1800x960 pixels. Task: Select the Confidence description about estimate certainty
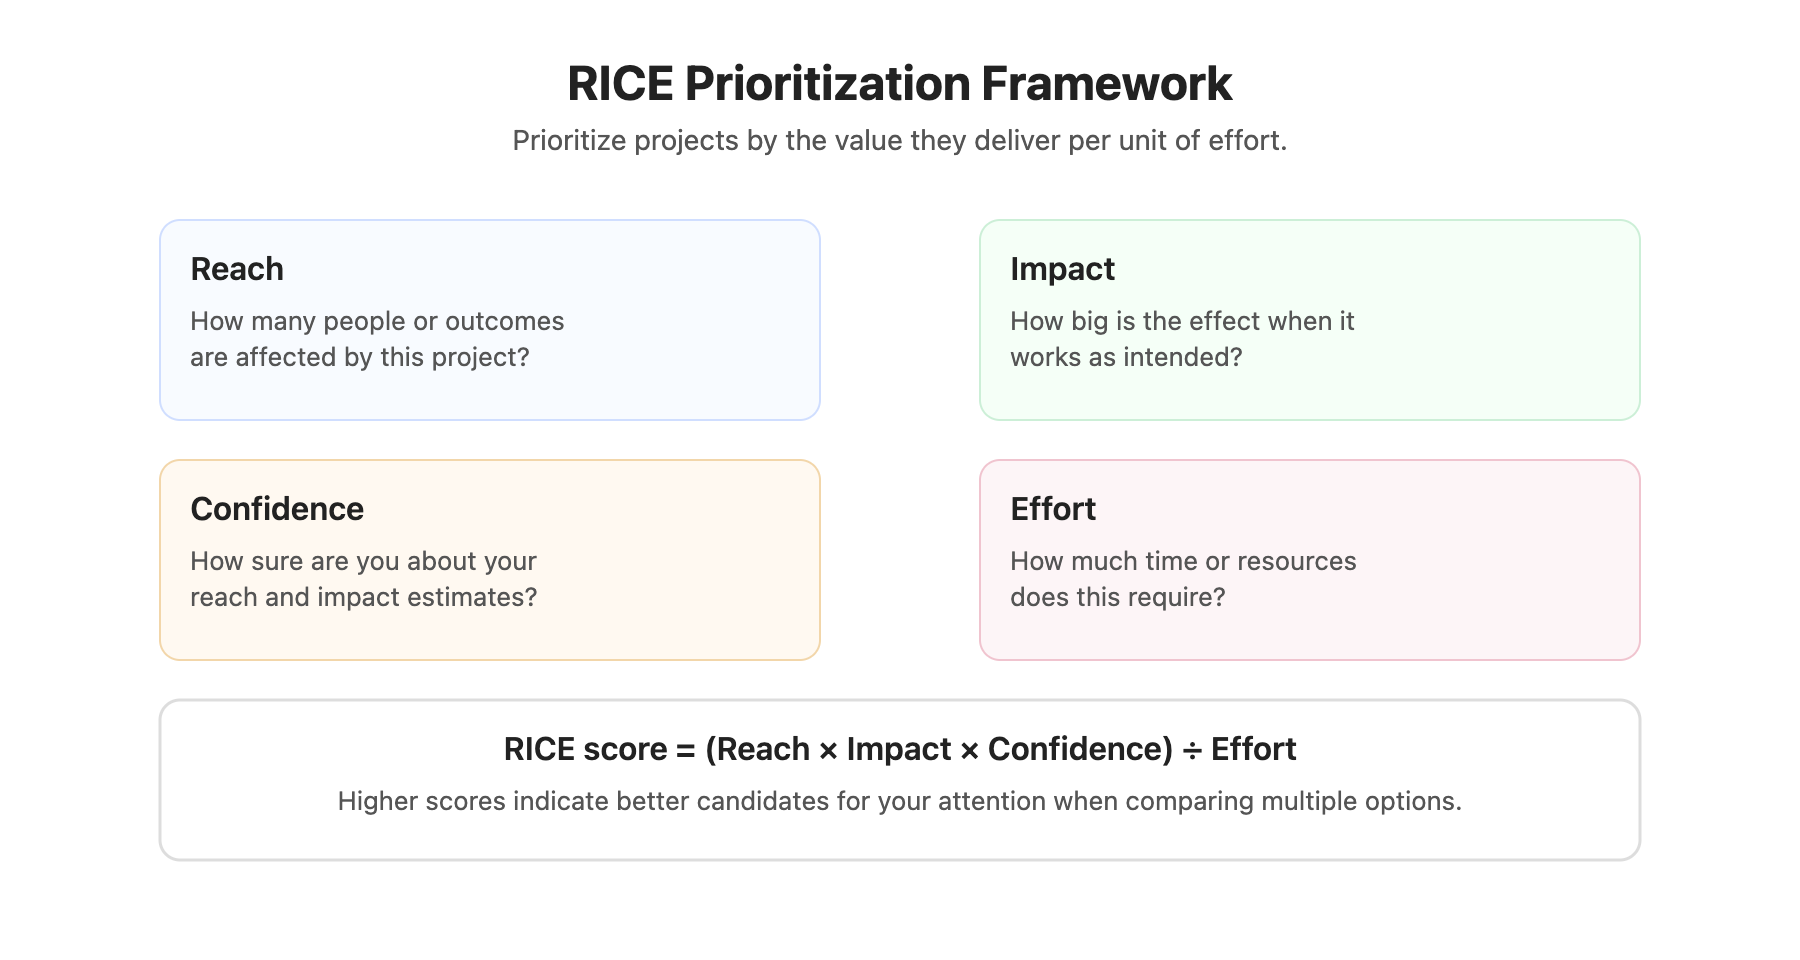364,579
